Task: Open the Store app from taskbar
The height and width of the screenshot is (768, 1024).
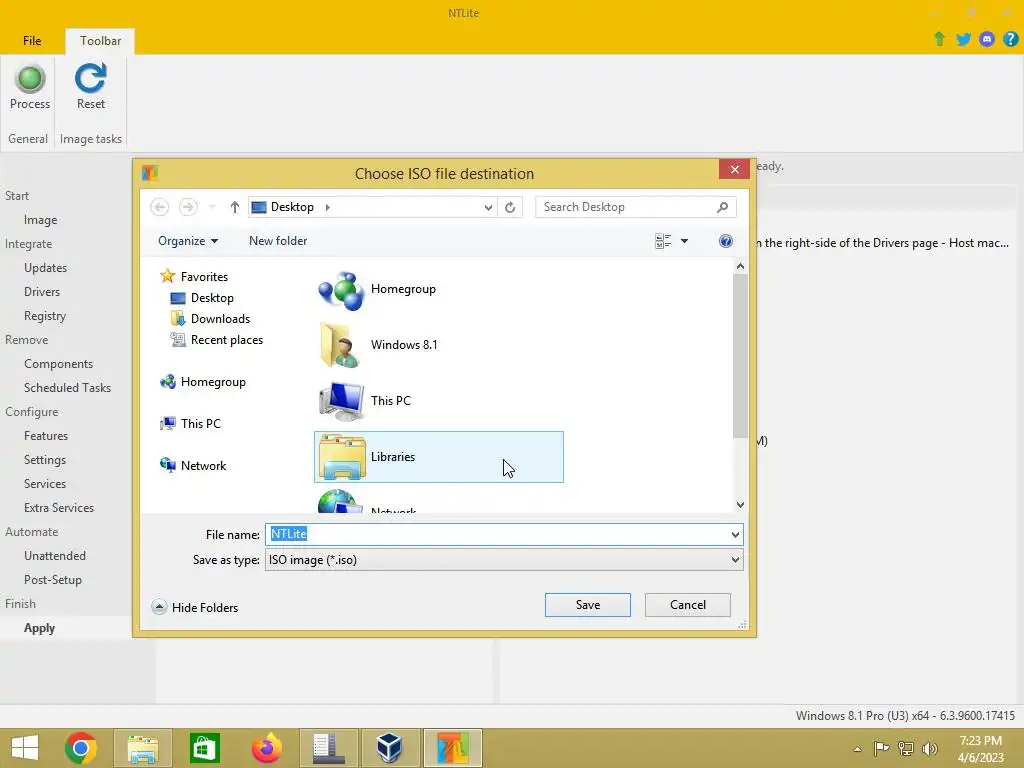Action: pyautogui.click(x=204, y=748)
